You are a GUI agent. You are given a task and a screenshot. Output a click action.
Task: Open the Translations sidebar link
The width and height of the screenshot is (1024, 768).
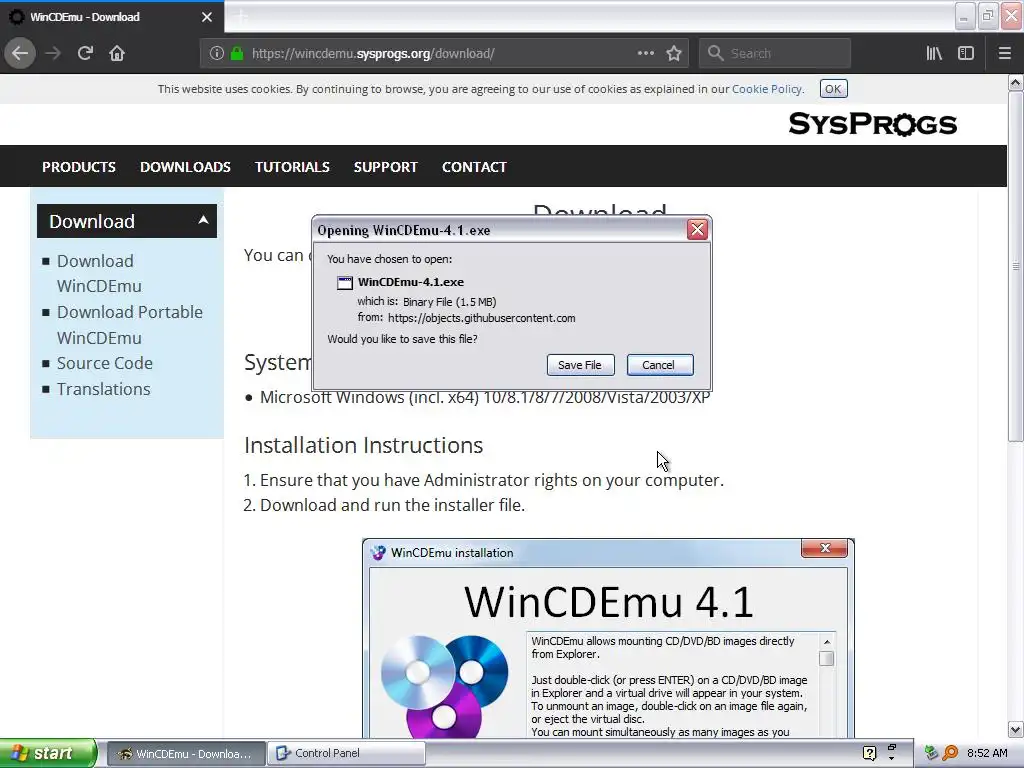pyautogui.click(x=103, y=389)
